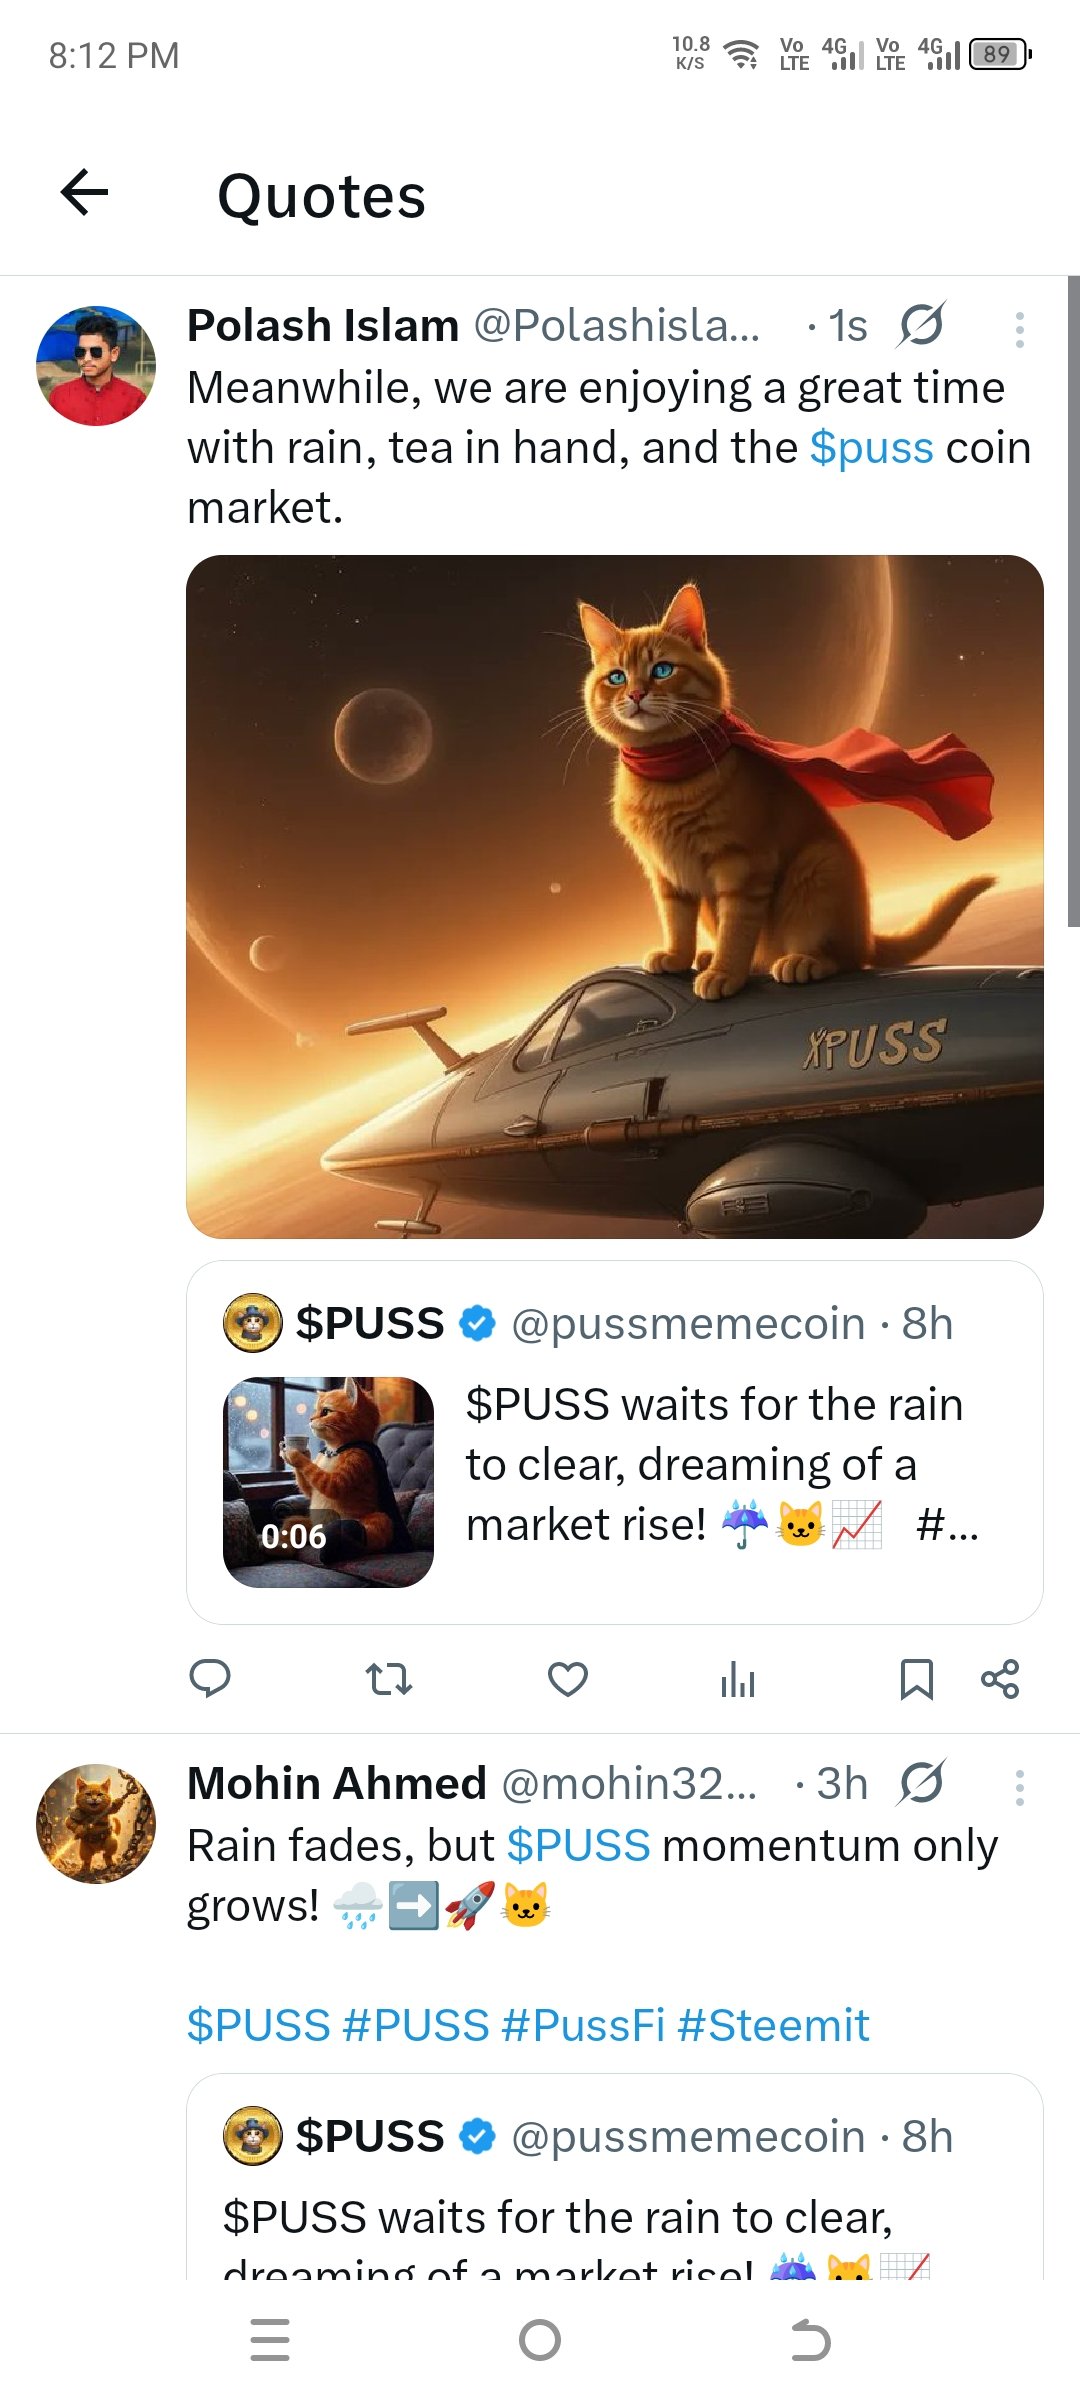1080x2400 pixels.
Task: View analytics for Polash Islam's post
Action: pyautogui.click(x=738, y=1678)
